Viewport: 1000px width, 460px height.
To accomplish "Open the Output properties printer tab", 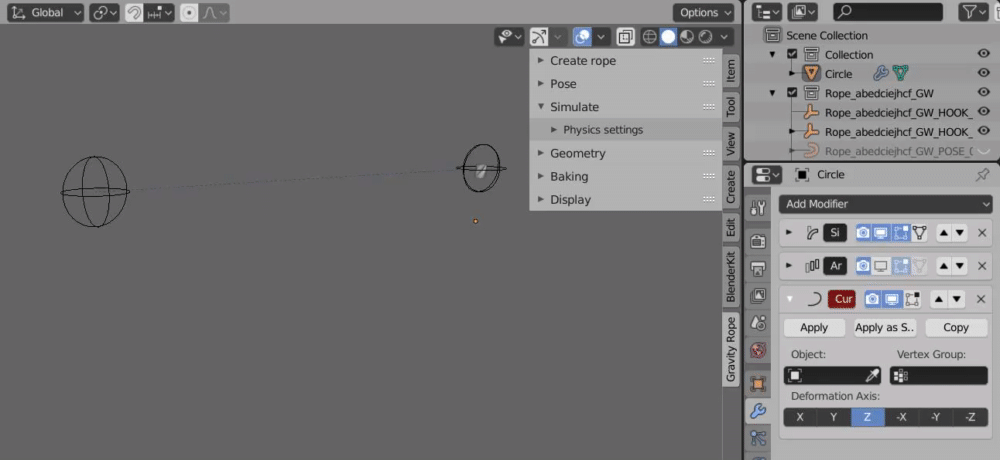I will tap(758, 269).
